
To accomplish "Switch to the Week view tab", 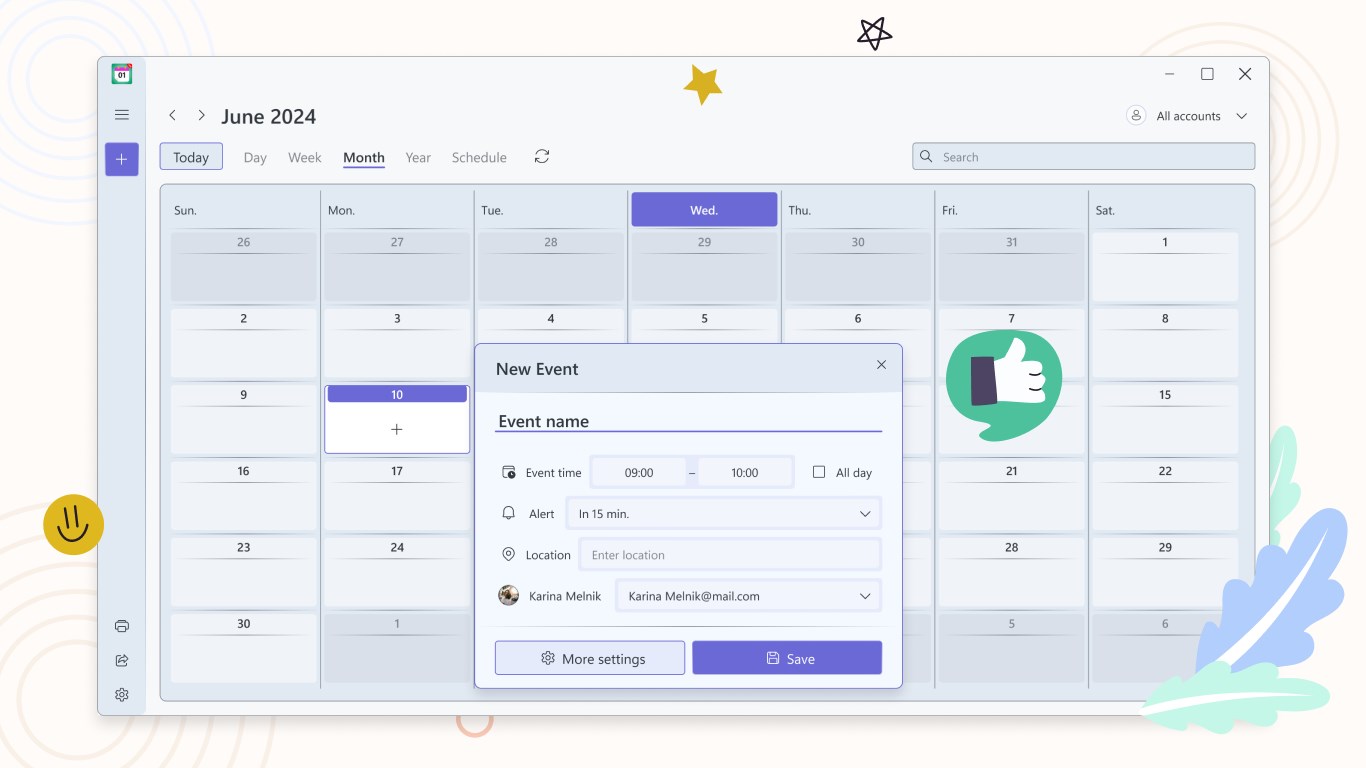I will pos(305,157).
